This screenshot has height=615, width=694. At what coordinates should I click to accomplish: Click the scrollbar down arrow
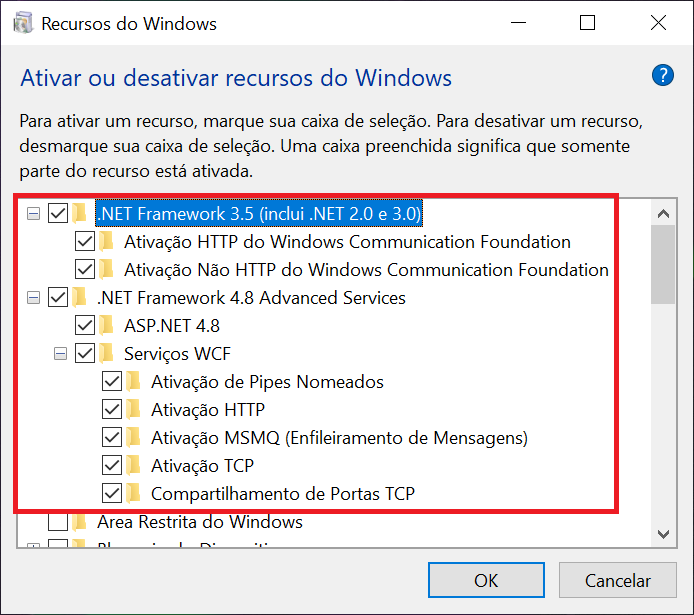(x=663, y=531)
